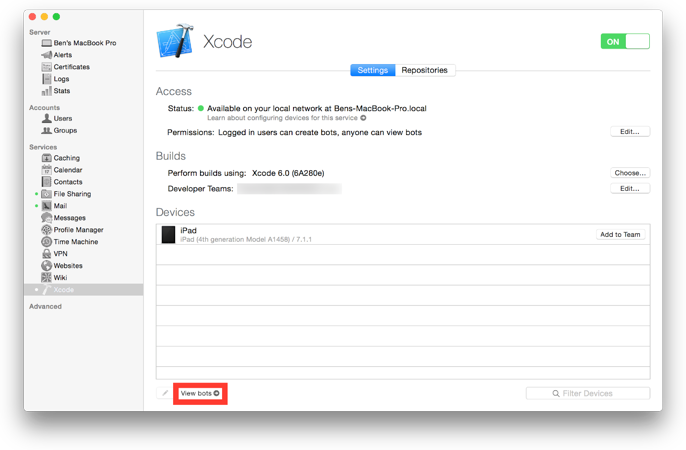Open the Logs icon in sidebar

pos(46,79)
